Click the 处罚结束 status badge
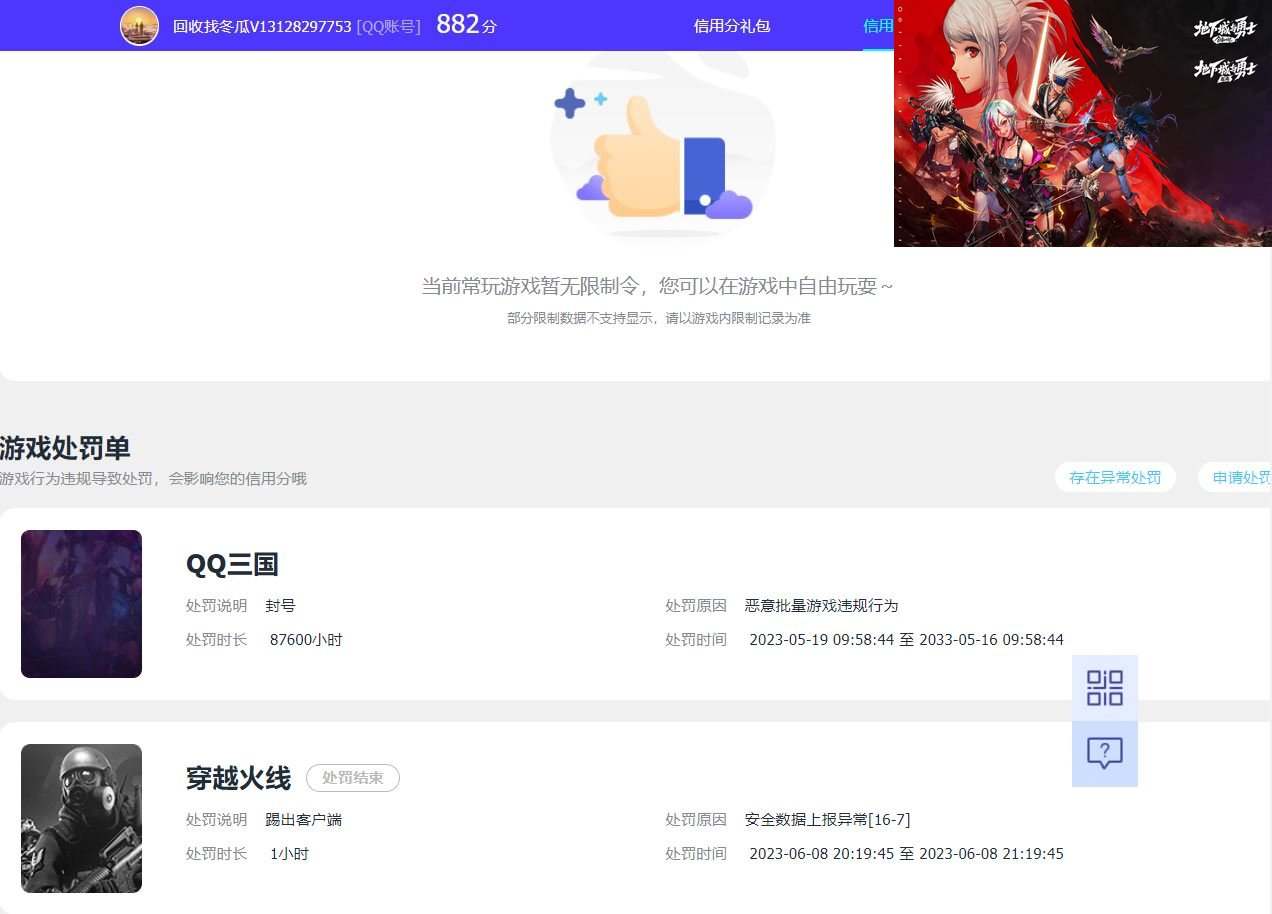Image resolution: width=1272 pixels, height=914 pixels. coord(353,778)
